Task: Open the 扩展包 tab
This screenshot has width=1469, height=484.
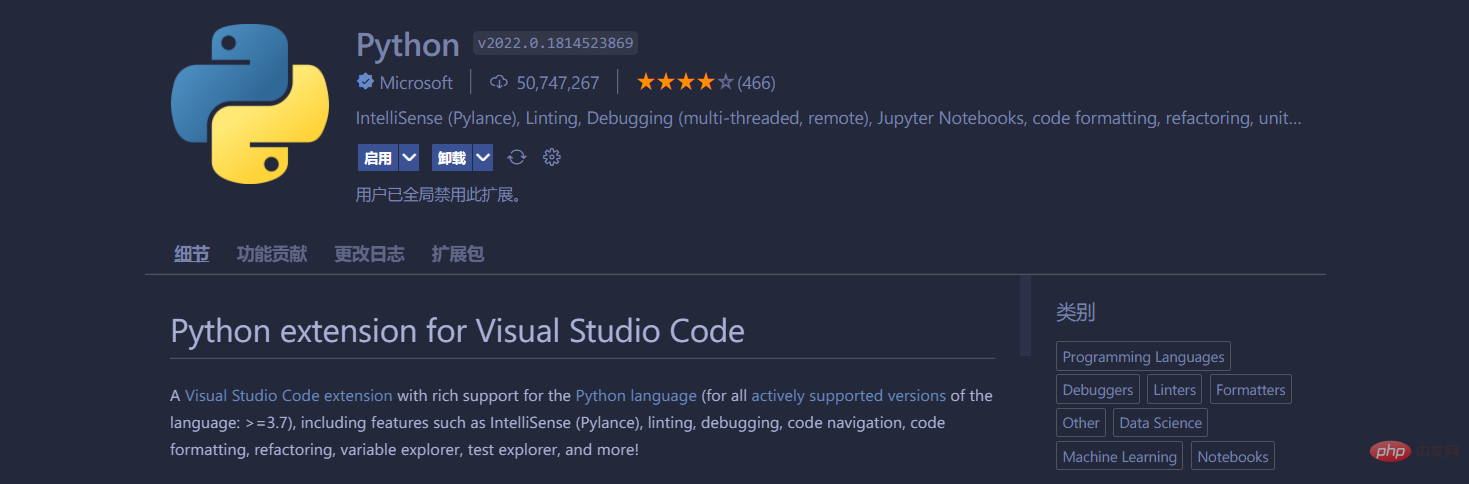Action: pyautogui.click(x=457, y=254)
